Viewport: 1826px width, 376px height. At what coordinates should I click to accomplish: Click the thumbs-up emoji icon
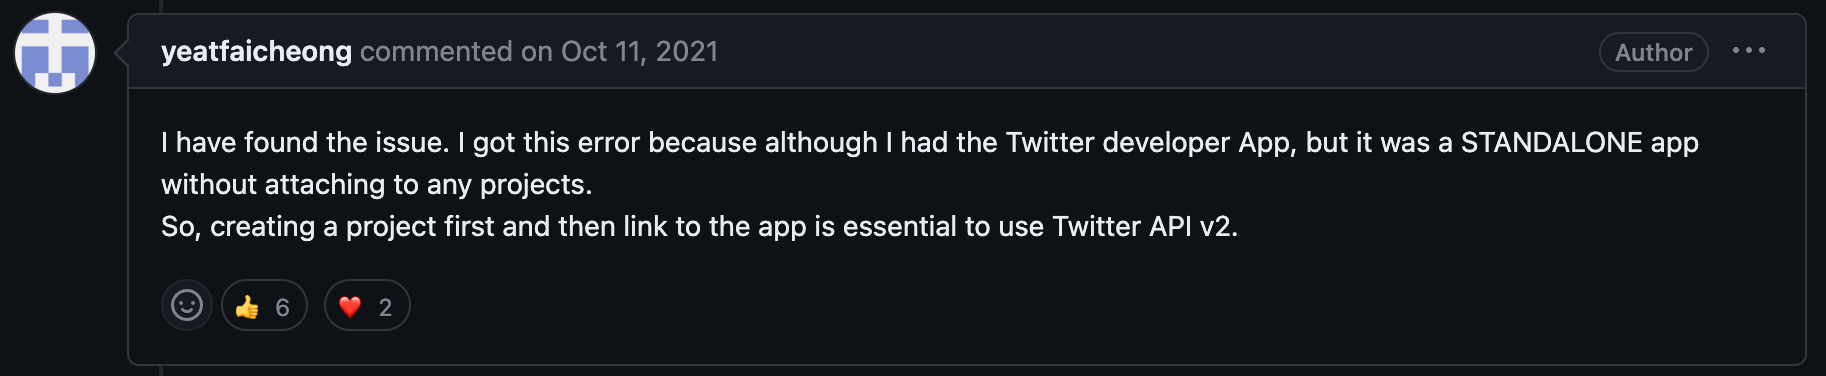coord(247,306)
